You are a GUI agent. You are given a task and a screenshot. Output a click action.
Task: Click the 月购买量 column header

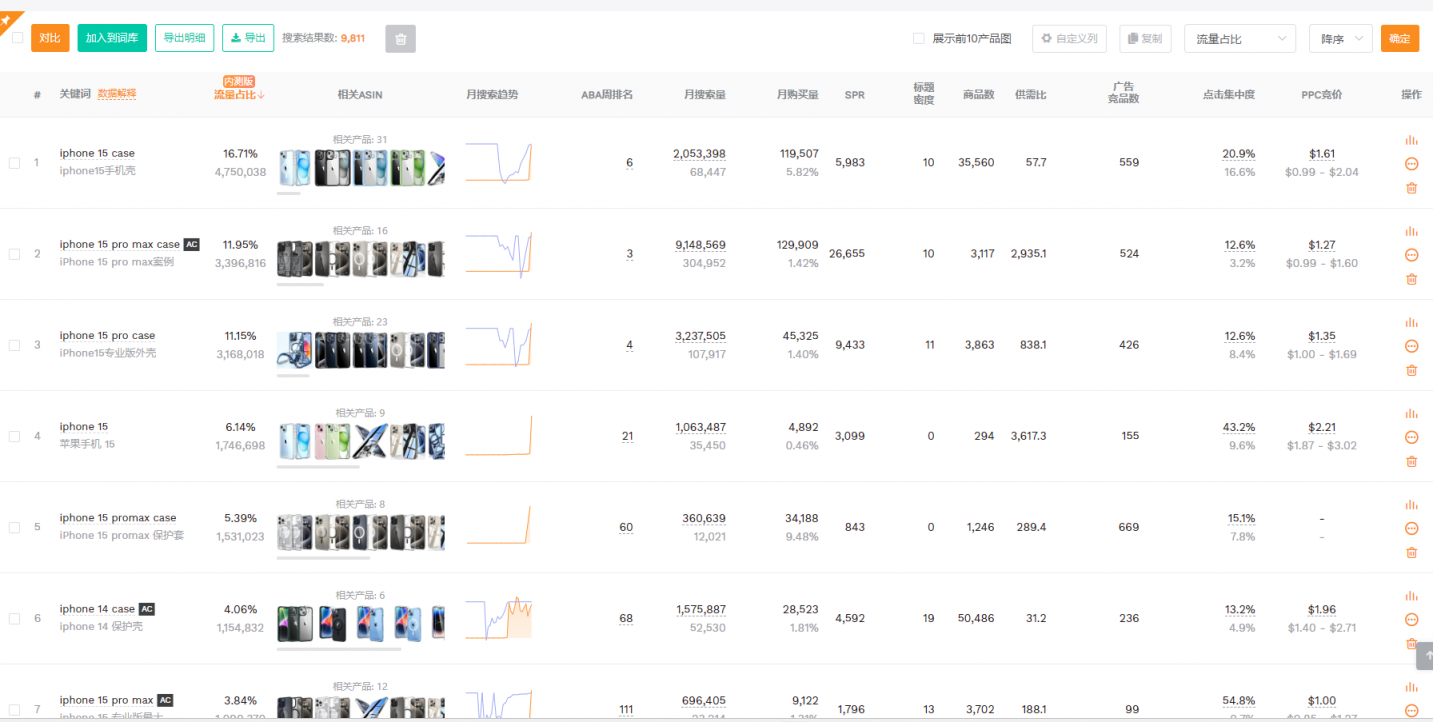tap(798, 95)
